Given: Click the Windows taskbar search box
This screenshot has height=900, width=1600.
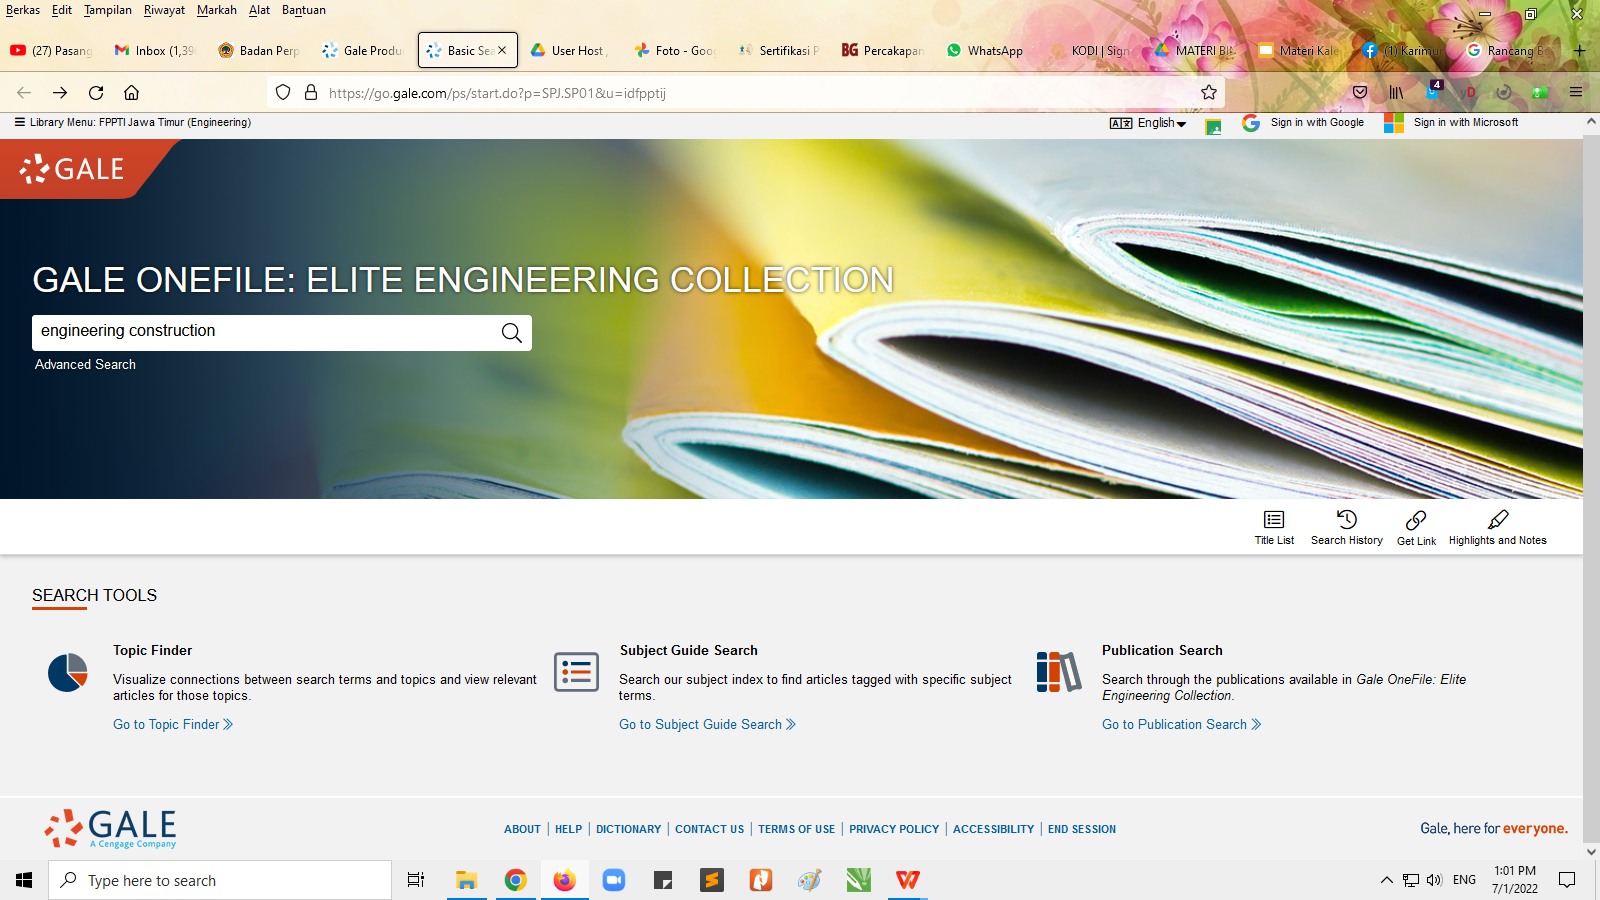Looking at the screenshot, I should click(220, 880).
